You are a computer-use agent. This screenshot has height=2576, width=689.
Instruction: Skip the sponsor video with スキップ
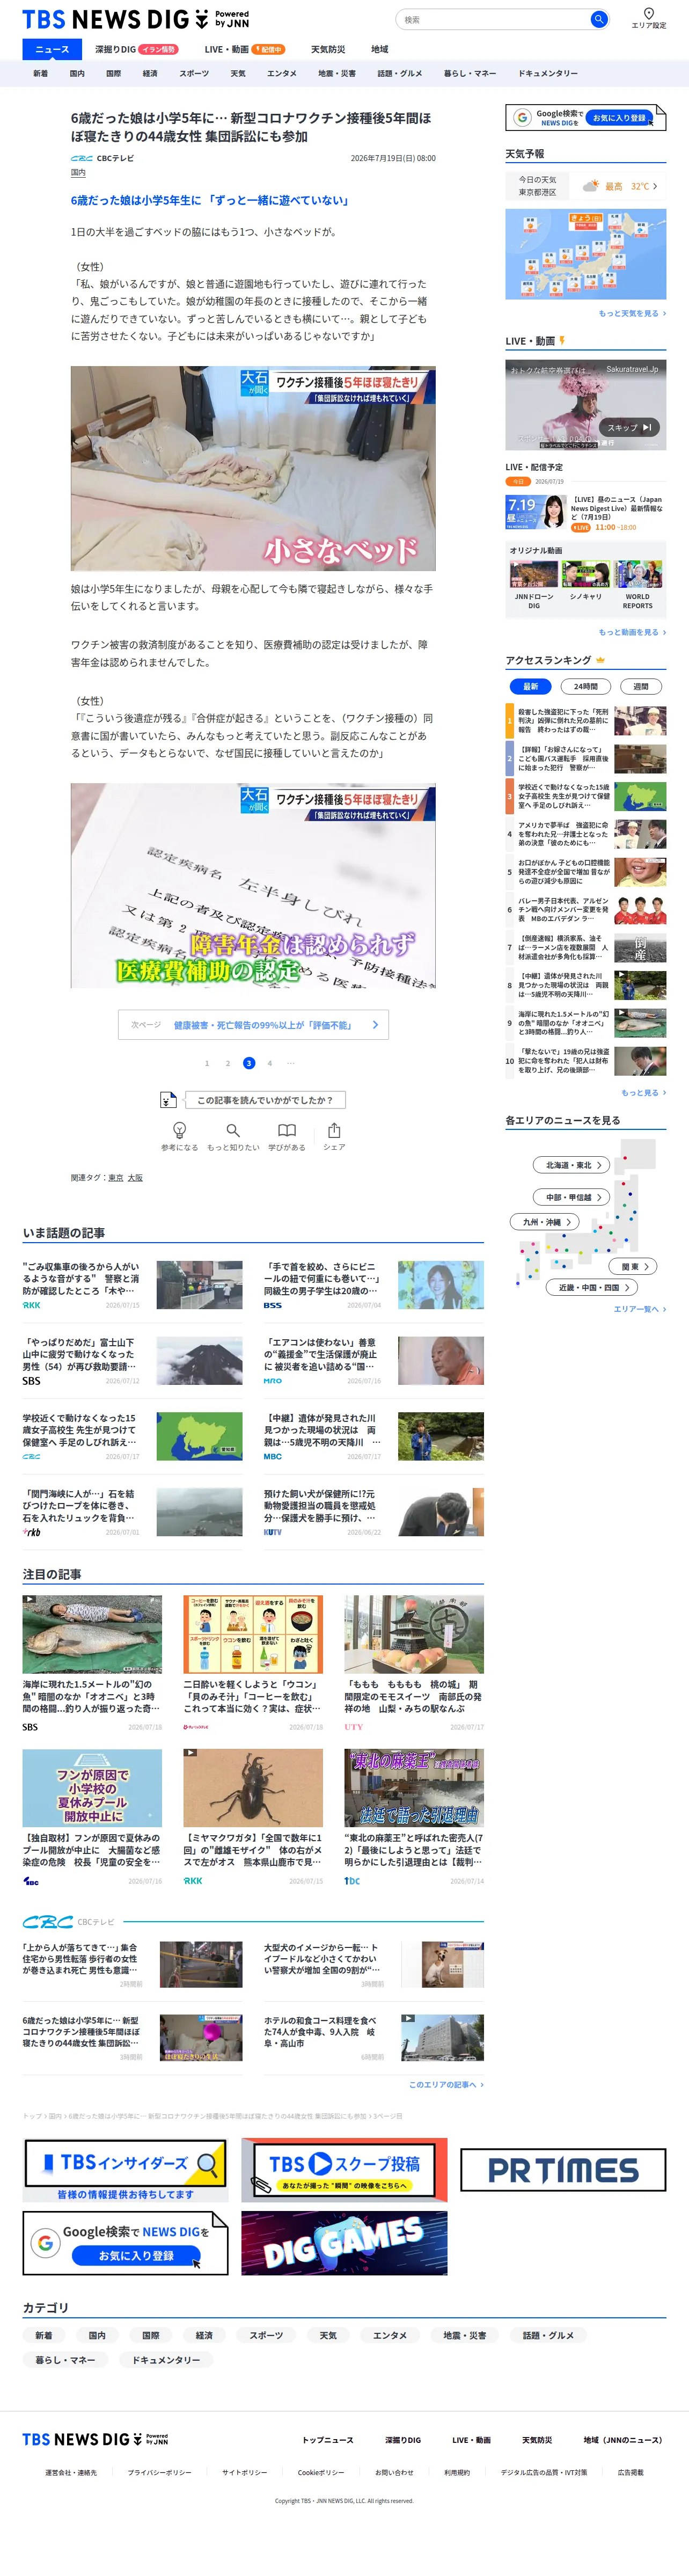[630, 427]
